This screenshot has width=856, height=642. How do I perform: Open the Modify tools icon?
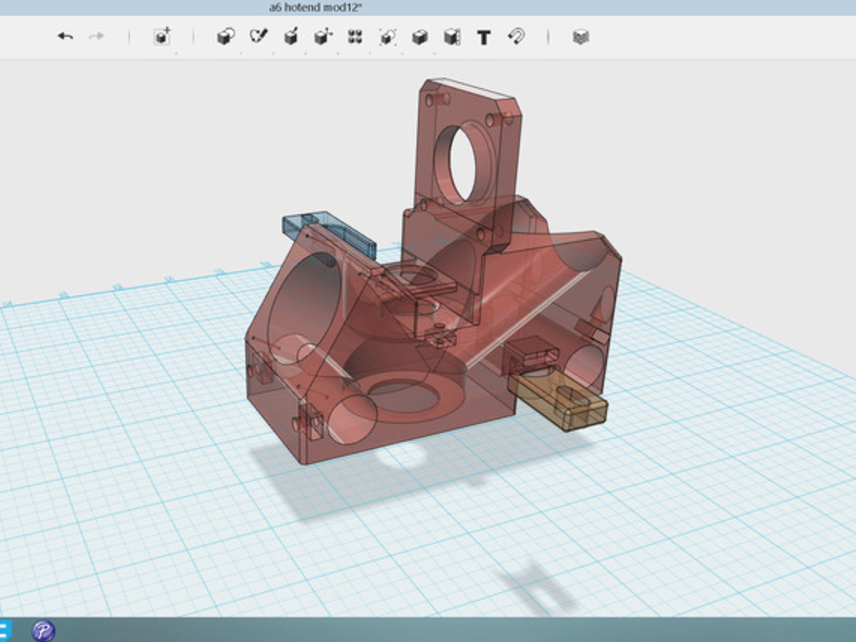tap(322, 37)
